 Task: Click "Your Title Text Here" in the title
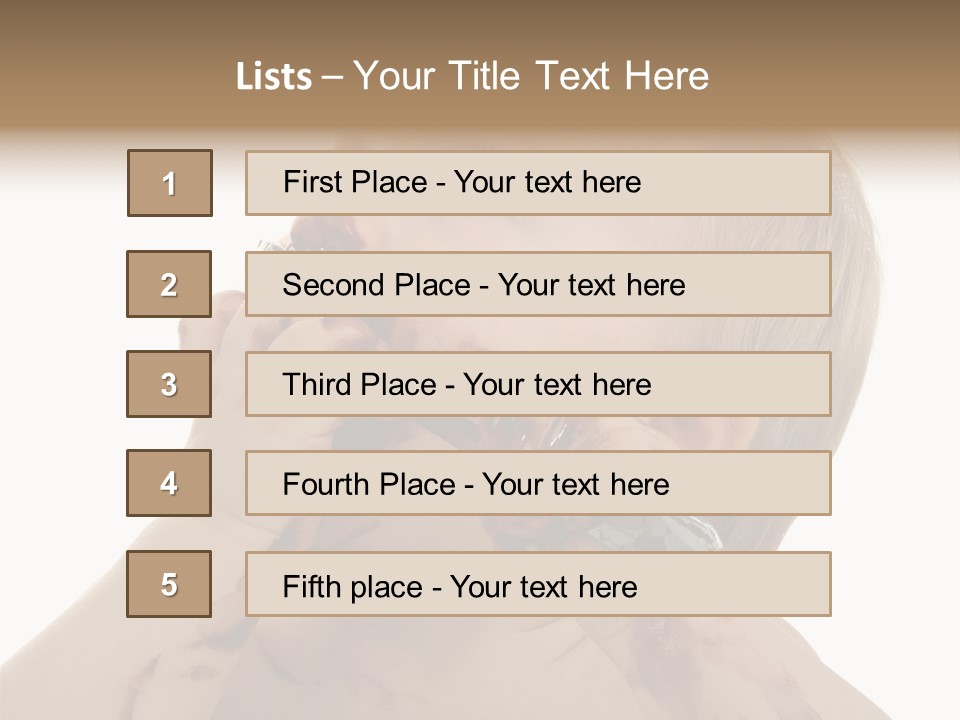click(531, 76)
